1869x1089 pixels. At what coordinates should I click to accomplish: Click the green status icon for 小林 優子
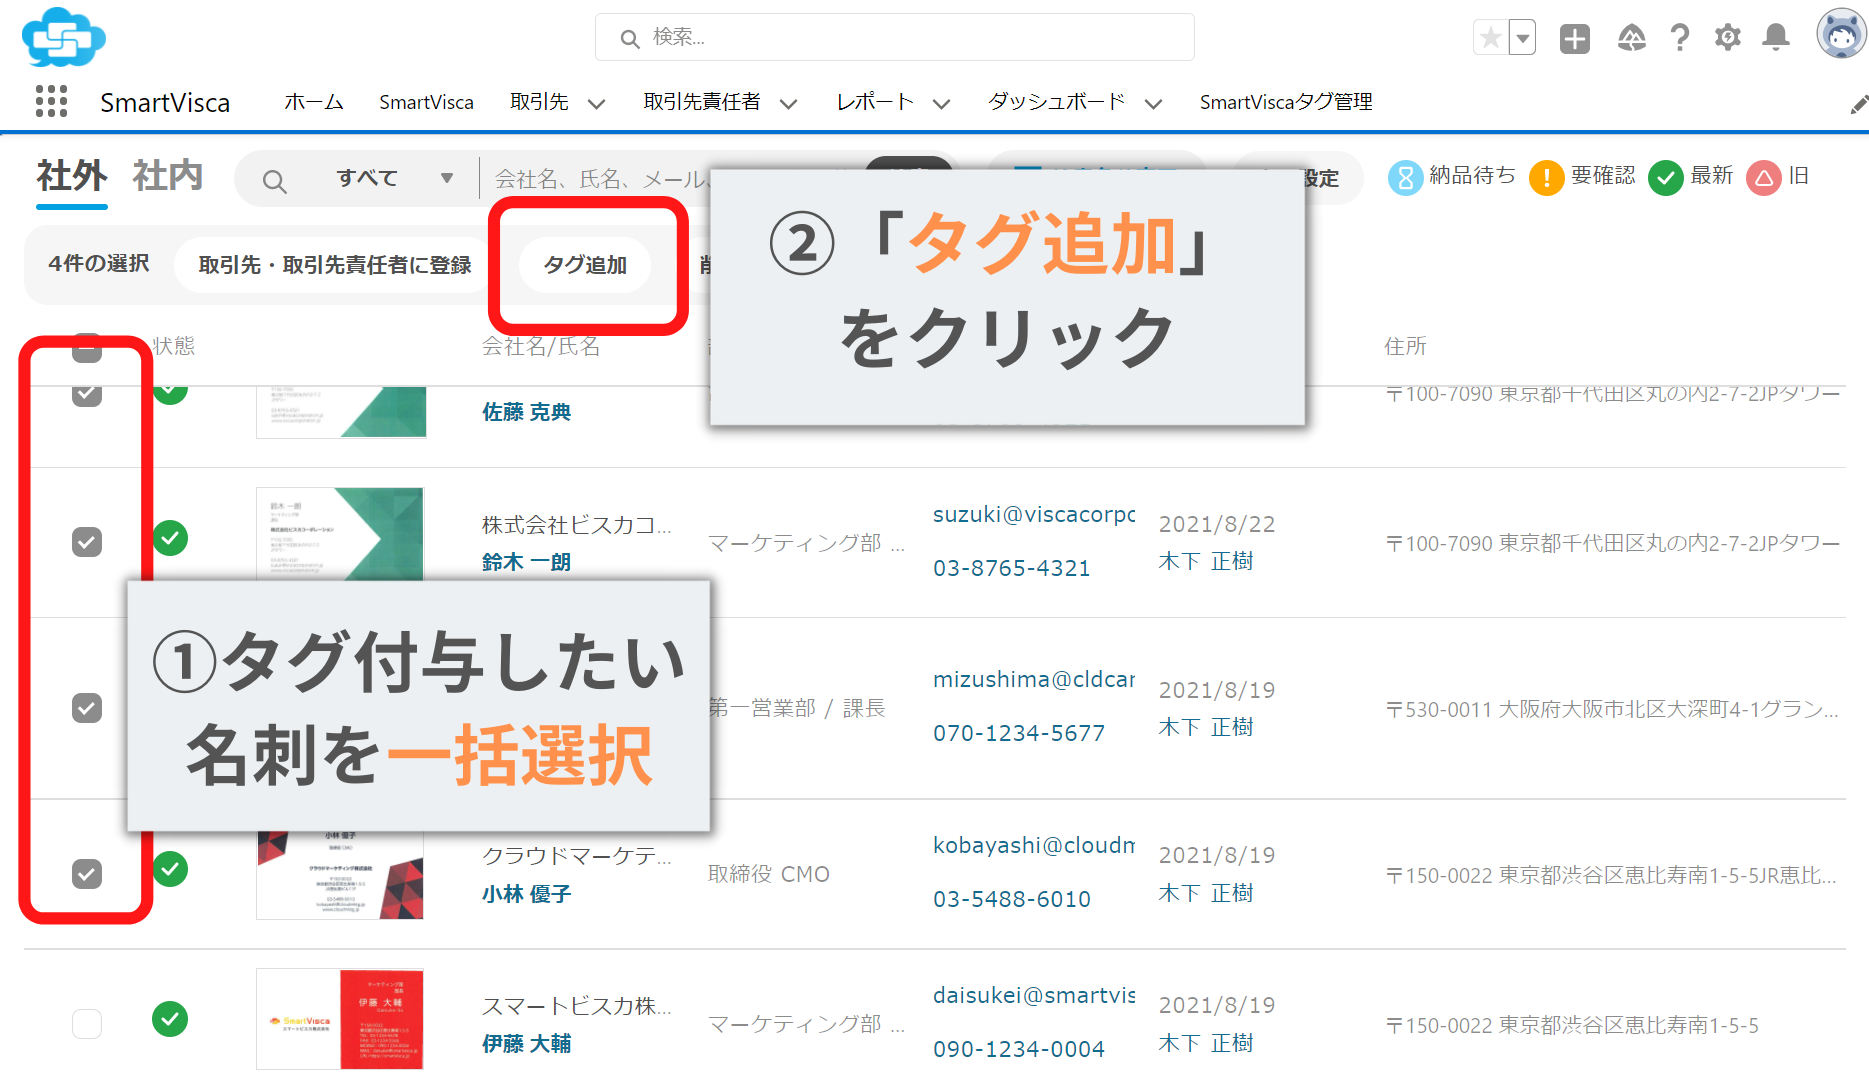[x=170, y=869]
